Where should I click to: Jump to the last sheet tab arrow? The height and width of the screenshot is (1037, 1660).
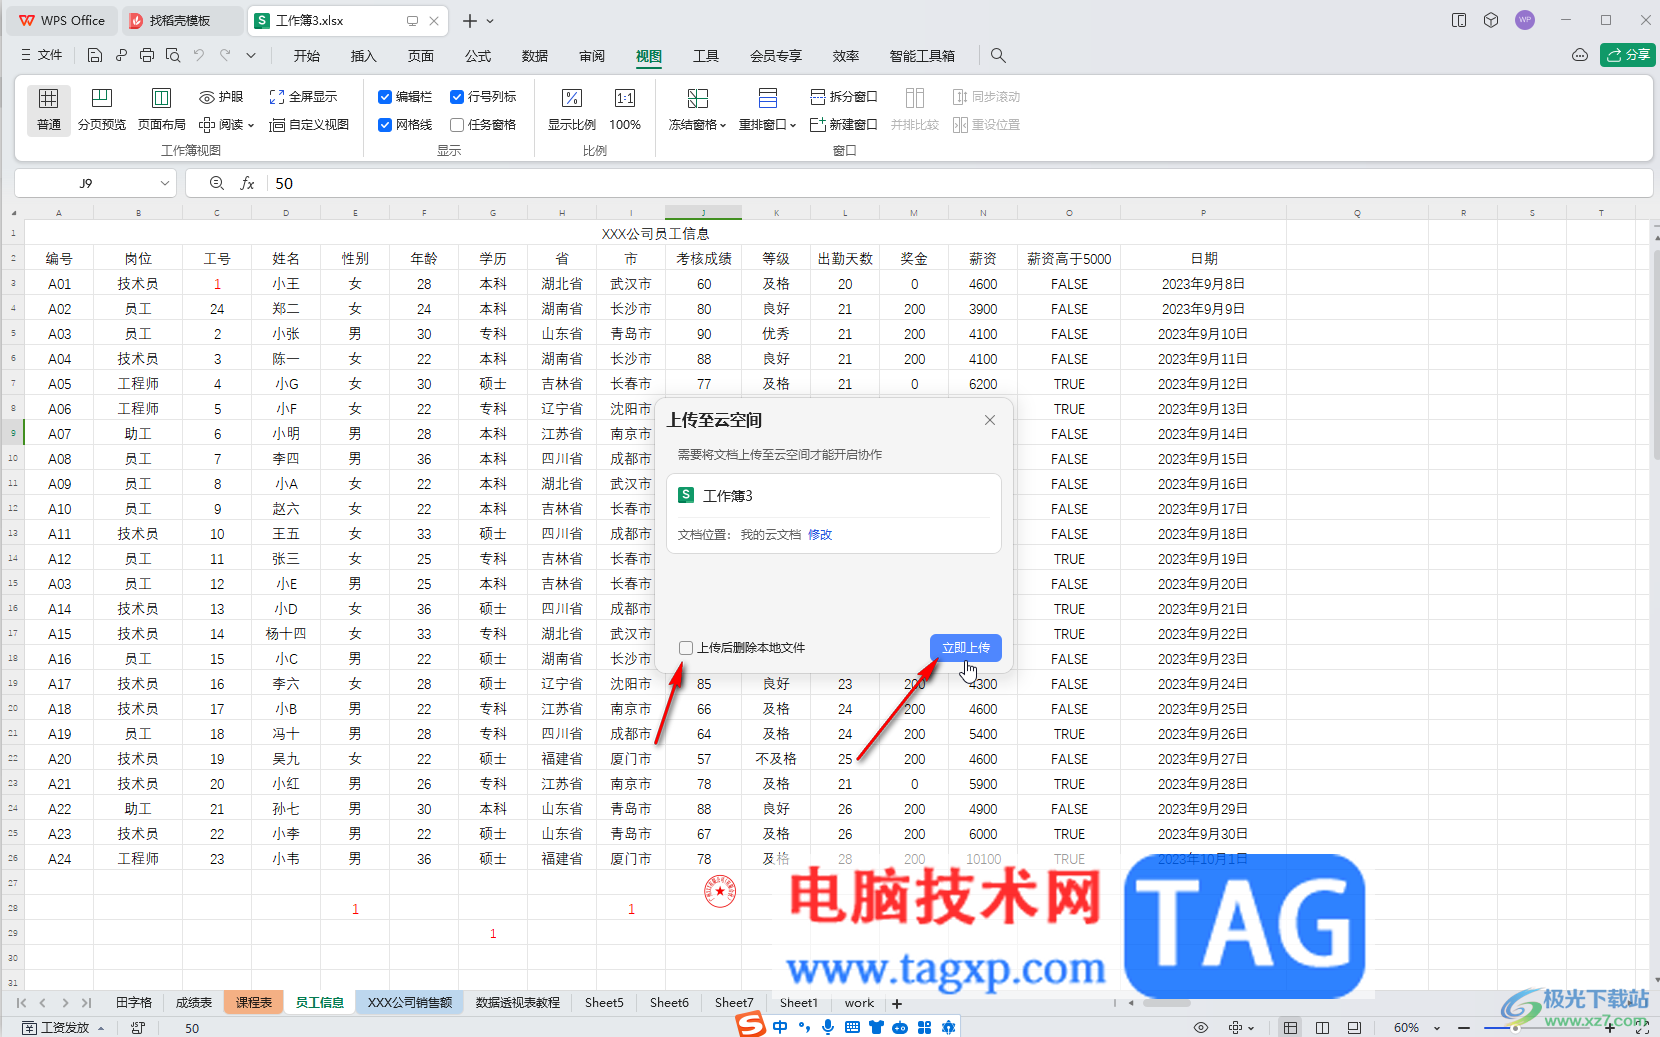coord(87,1003)
